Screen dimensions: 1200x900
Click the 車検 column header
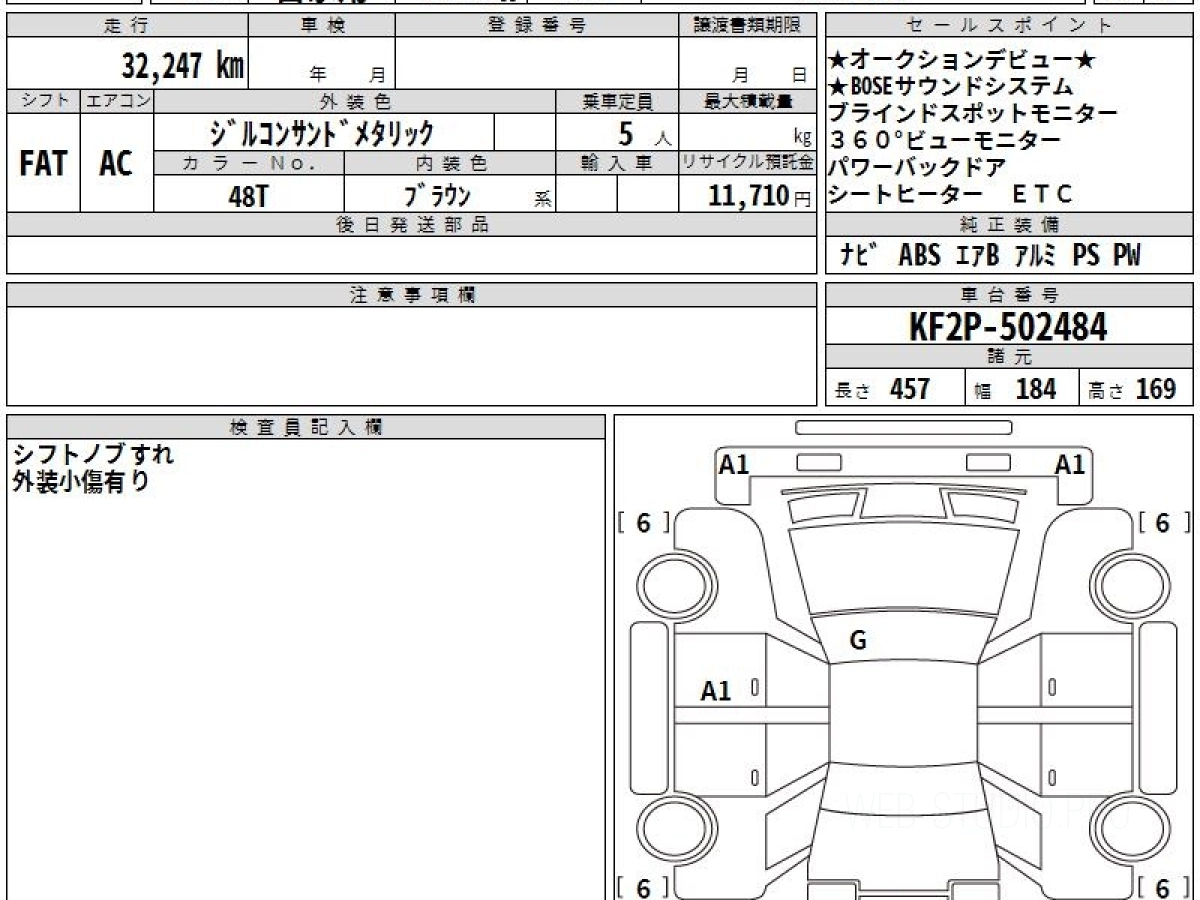[322, 26]
